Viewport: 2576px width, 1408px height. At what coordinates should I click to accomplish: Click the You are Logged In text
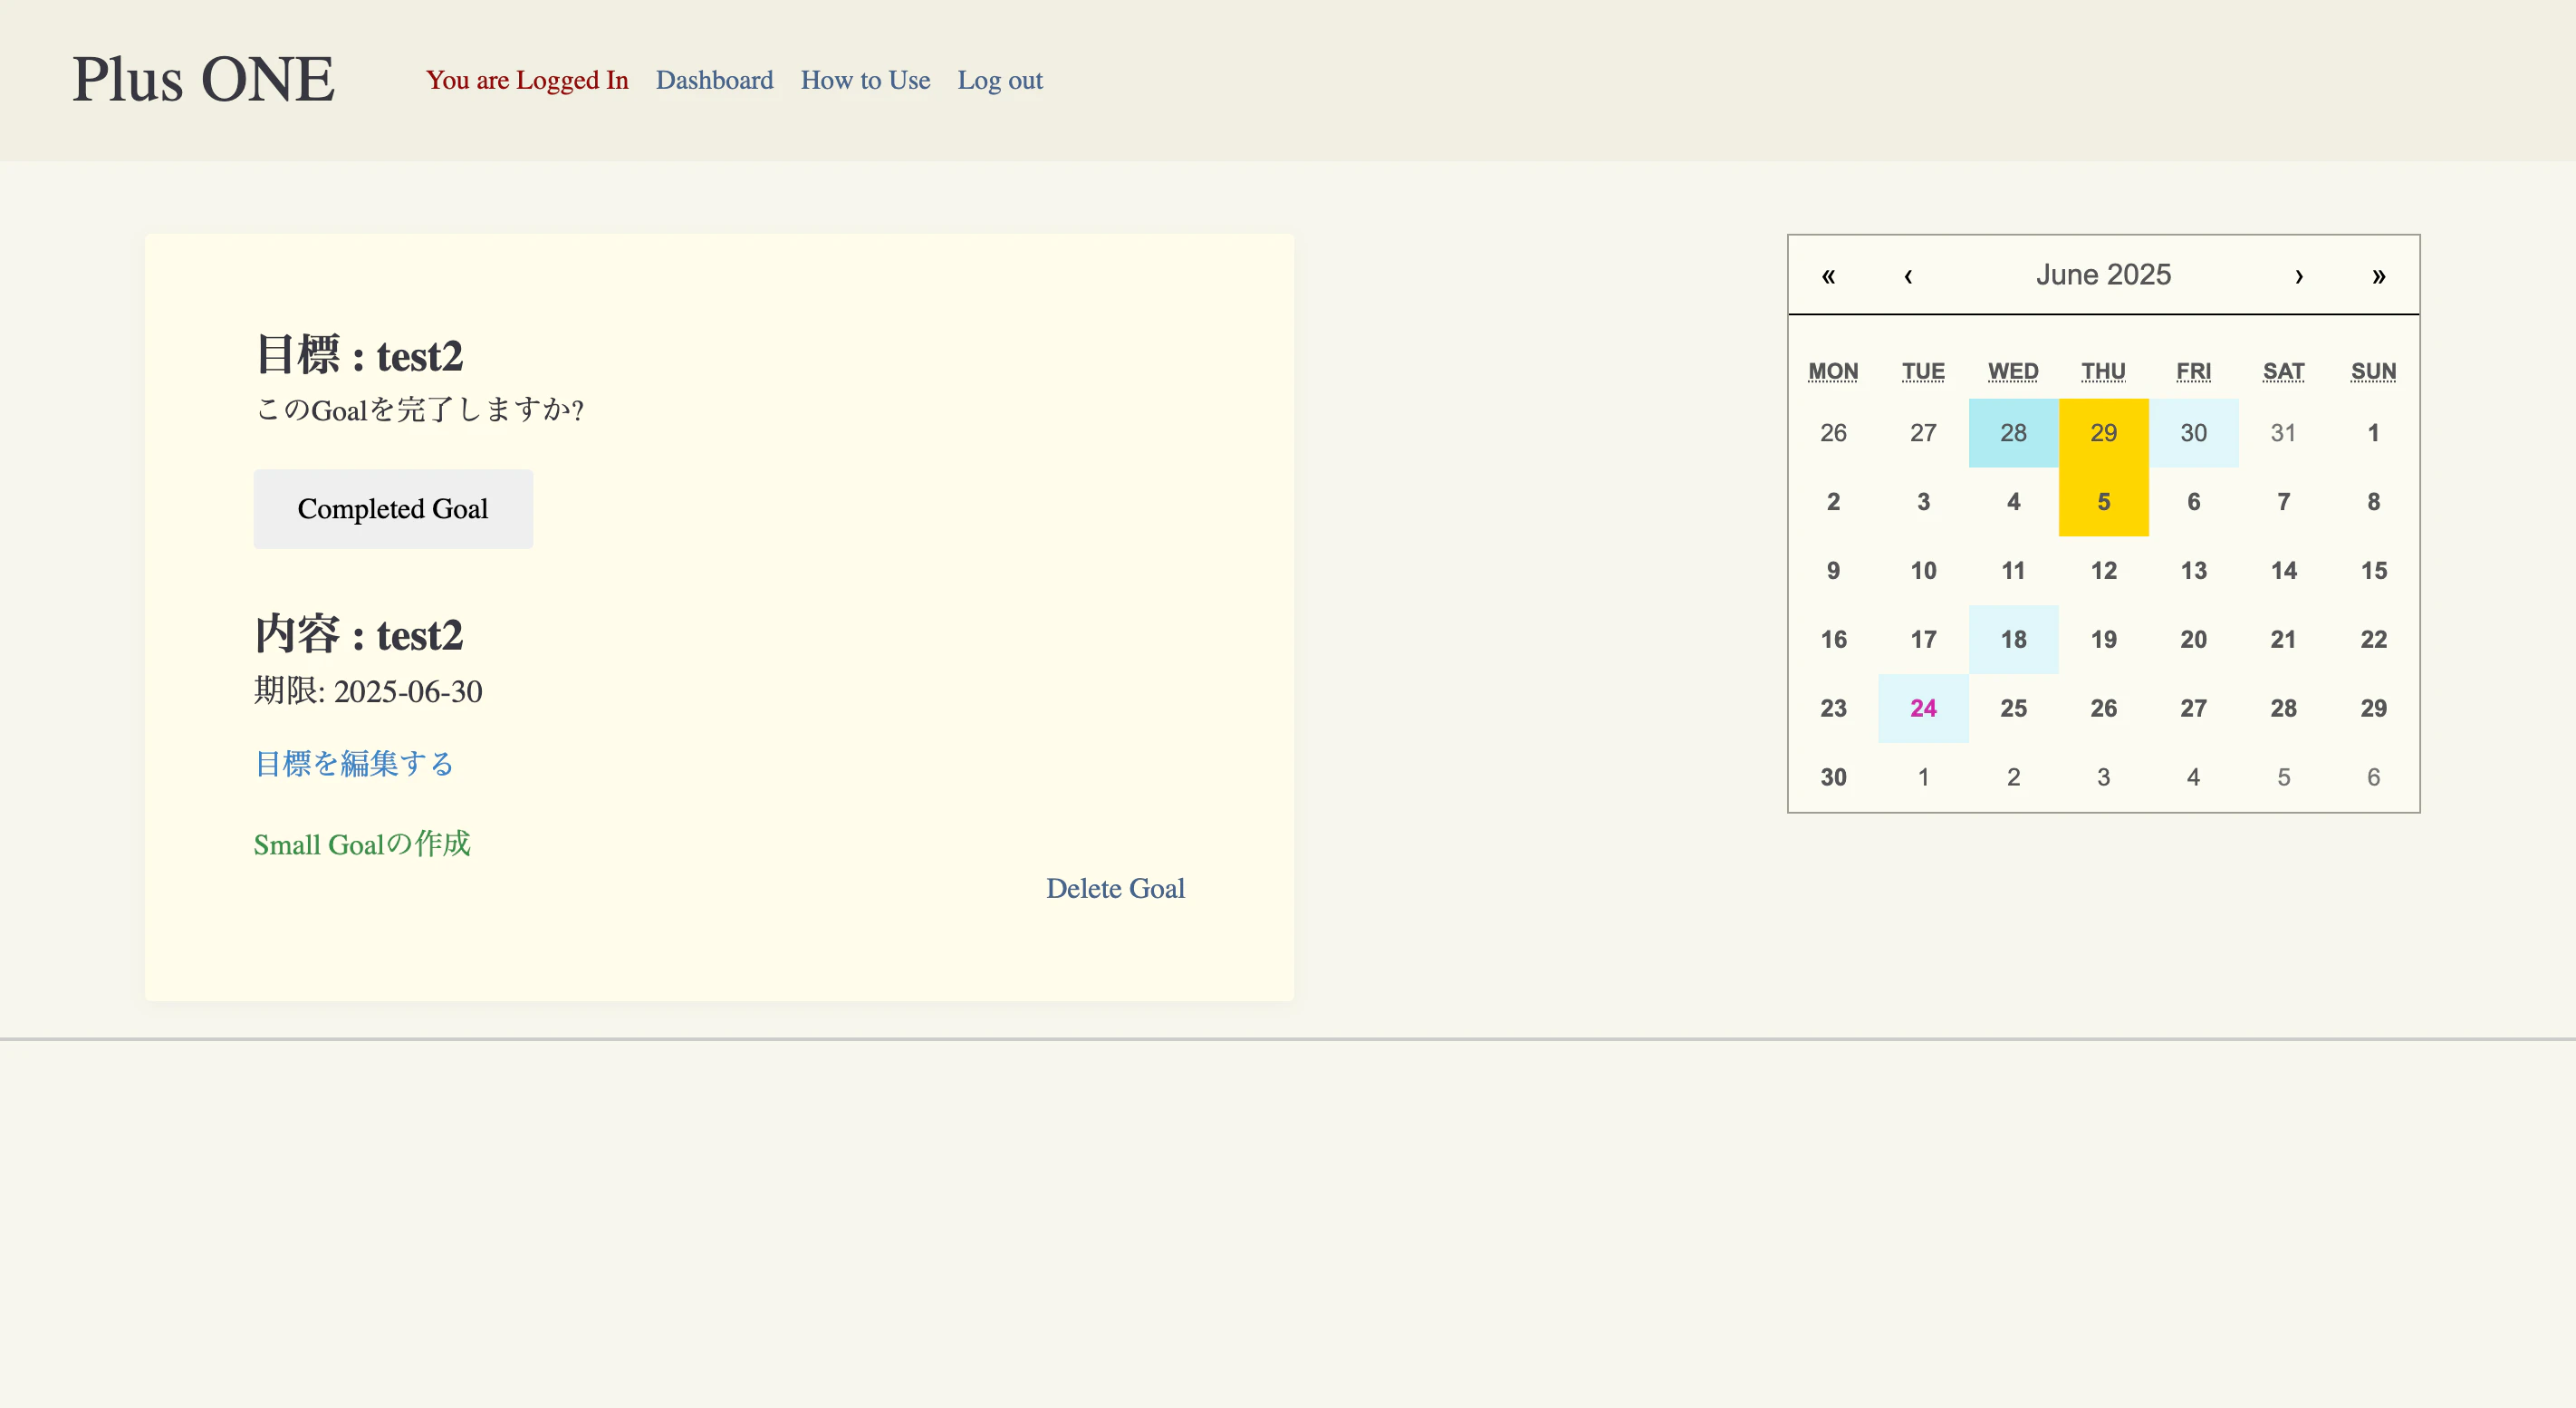tap(527, 80)
